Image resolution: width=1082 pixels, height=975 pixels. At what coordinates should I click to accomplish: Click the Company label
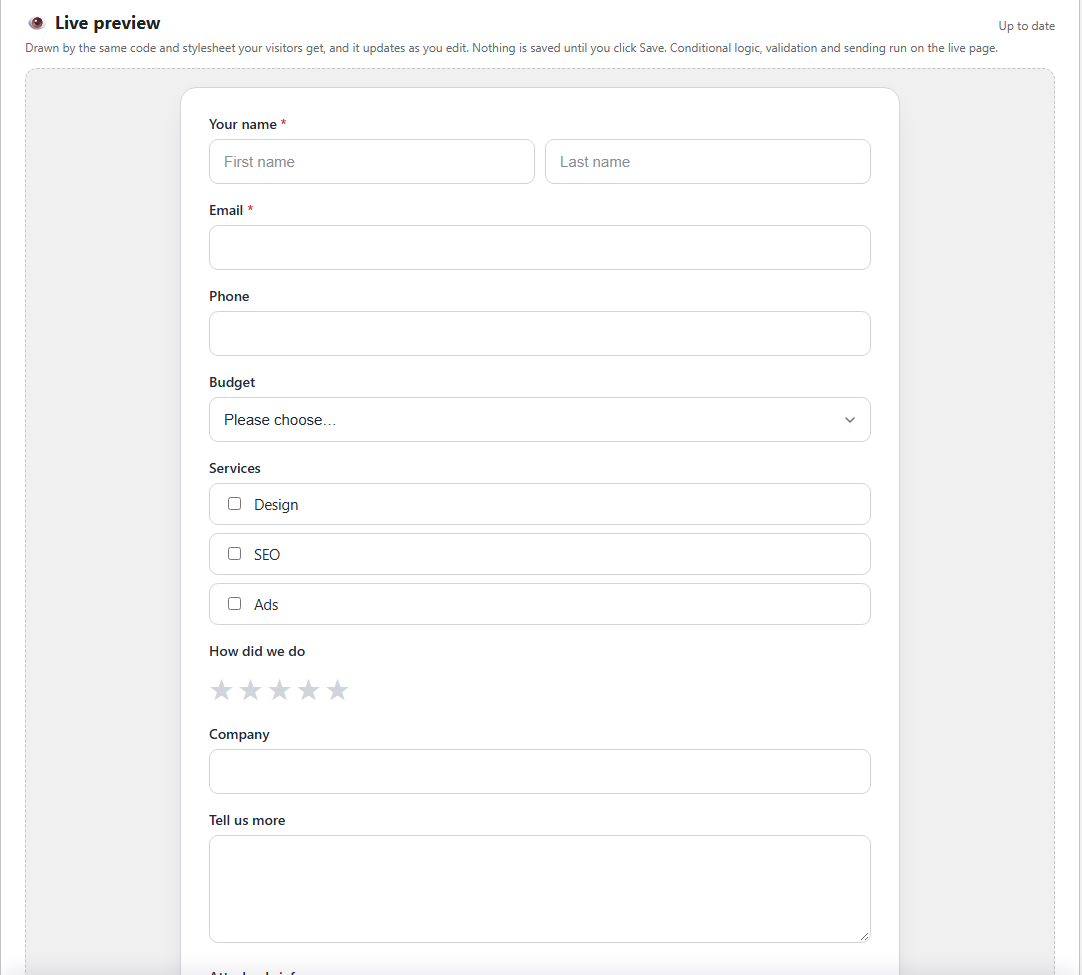239,734
